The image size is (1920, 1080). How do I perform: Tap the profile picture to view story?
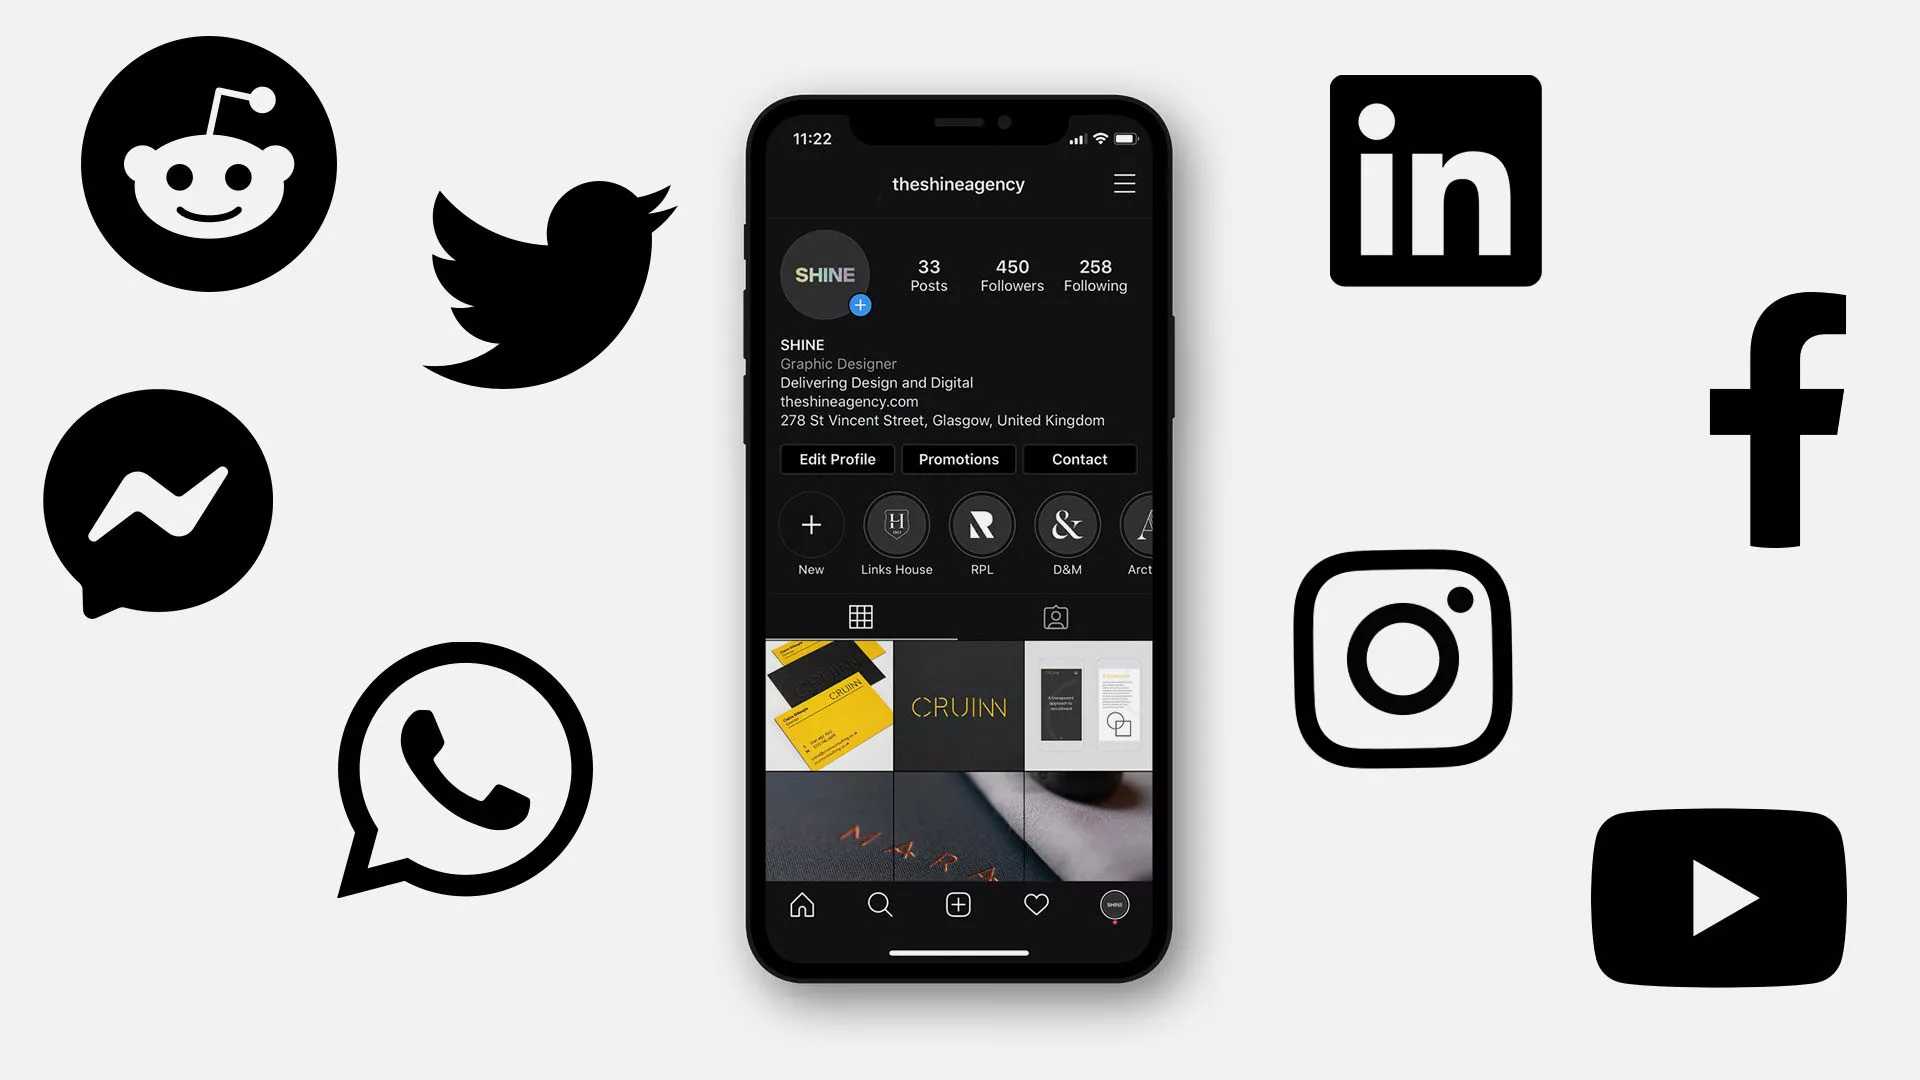click(x=824, y=273)
